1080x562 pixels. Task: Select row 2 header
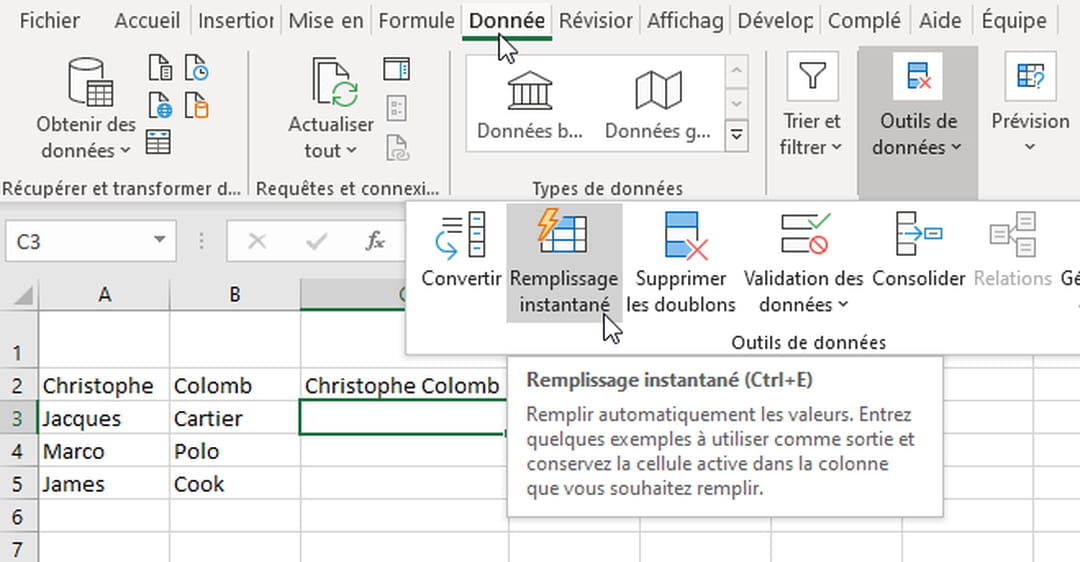18,386
